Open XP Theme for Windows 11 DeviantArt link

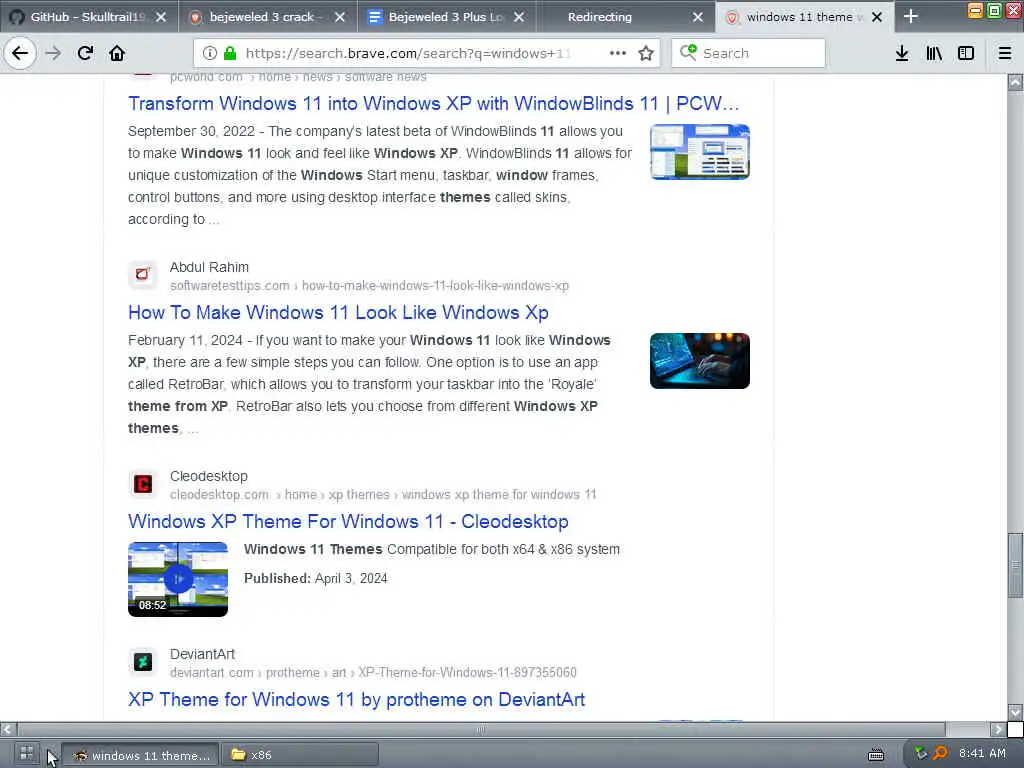(x=357, y=699)
